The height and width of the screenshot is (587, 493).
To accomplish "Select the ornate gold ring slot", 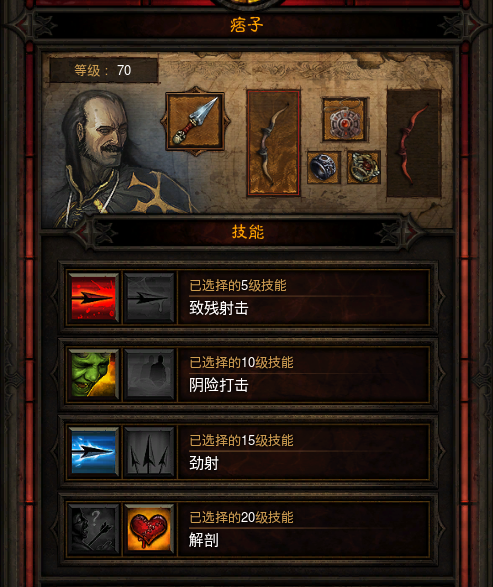I will pos(364,167).
